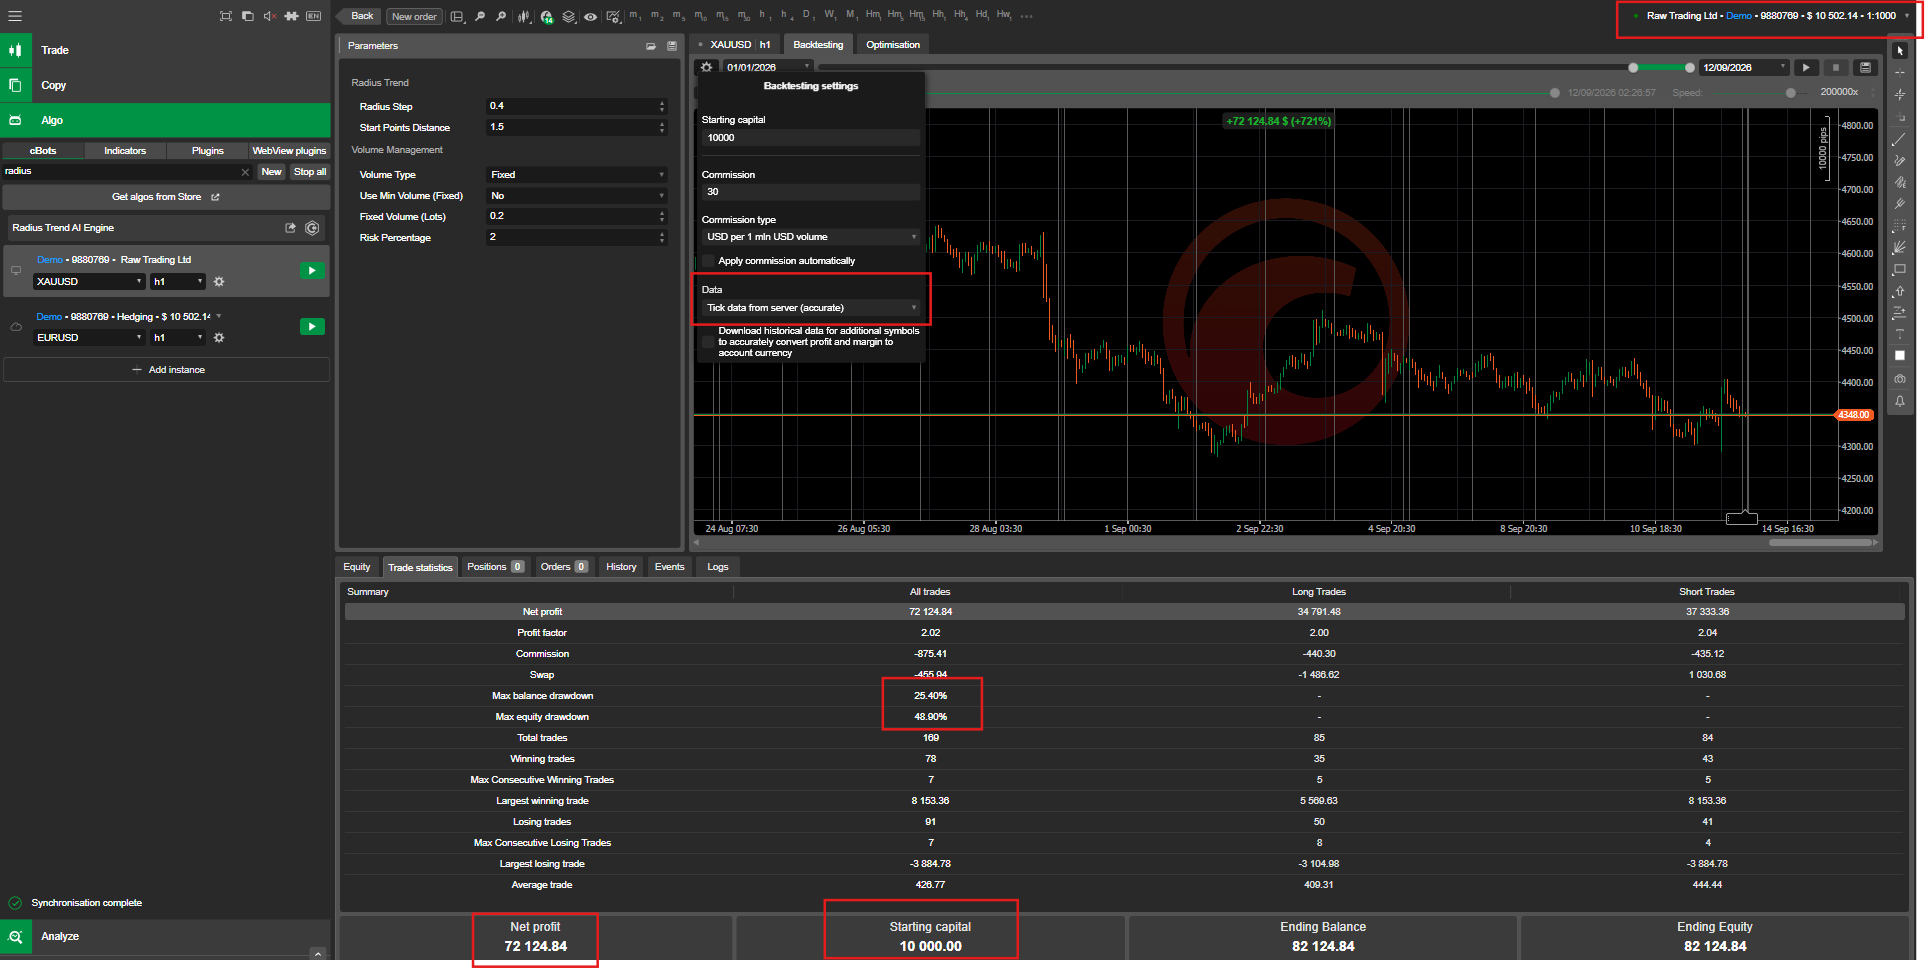Toggle the eye viewing options icon
This screenshot has width=1925, height=969.
pos(591,16)
